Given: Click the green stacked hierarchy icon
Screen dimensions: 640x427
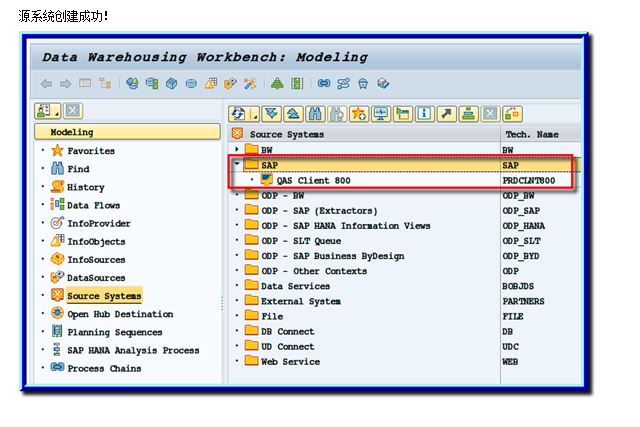Looking at the screenshot, I should [469, 114].
